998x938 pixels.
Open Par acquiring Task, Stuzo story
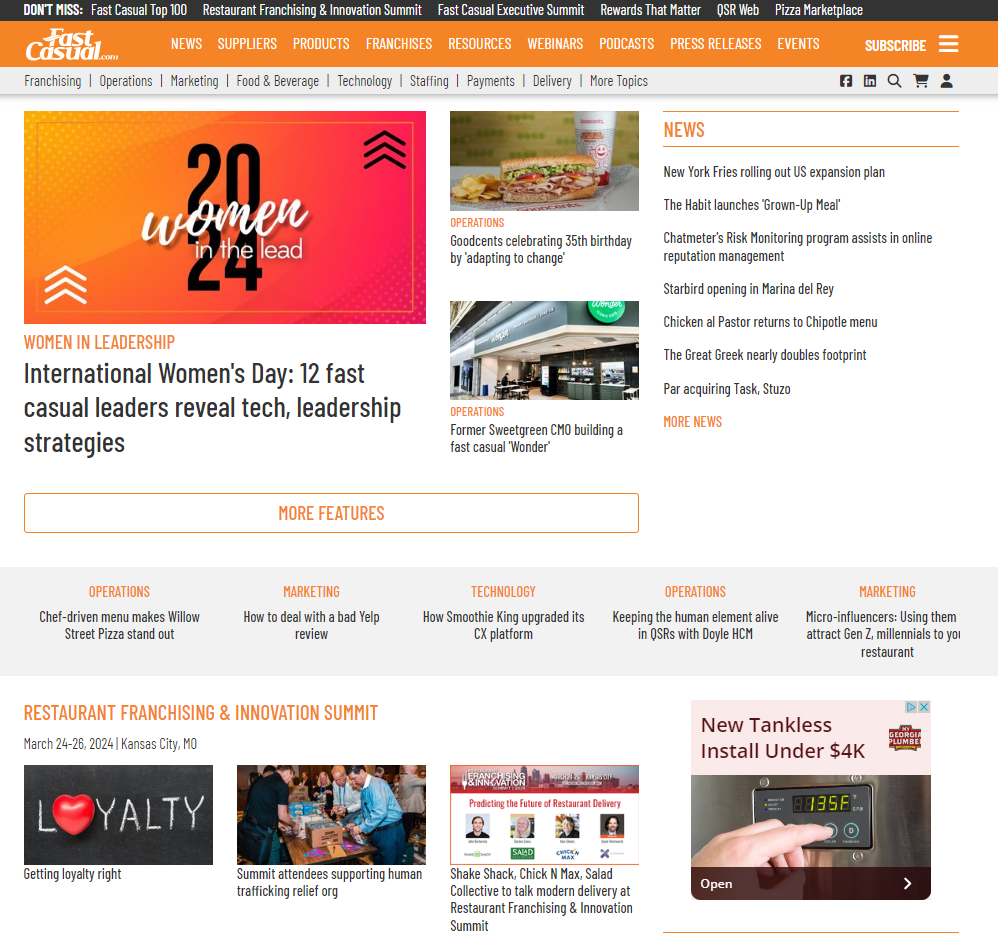(727, 389)
